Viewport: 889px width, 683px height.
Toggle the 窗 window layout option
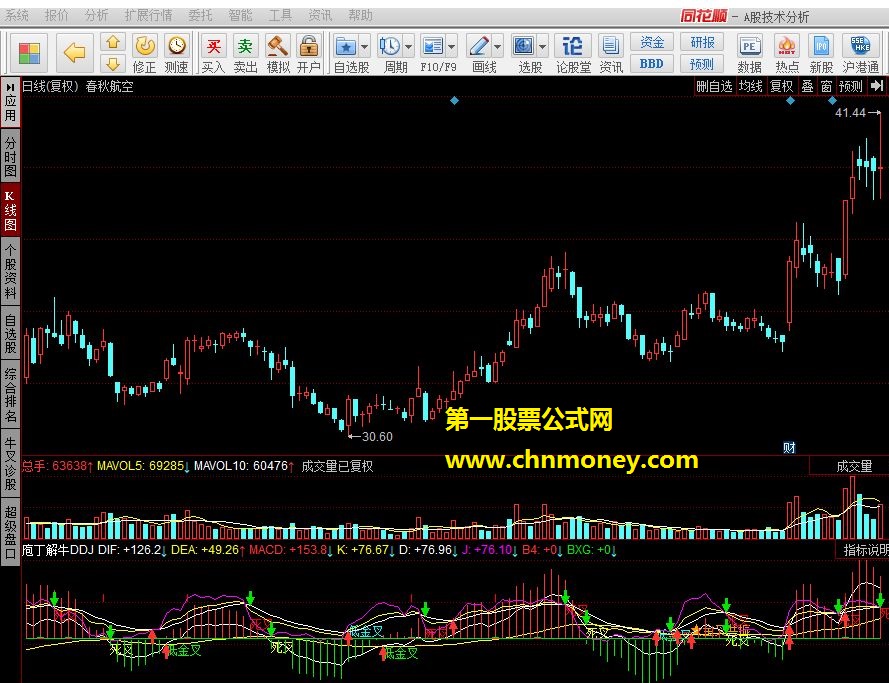[827, 86]
